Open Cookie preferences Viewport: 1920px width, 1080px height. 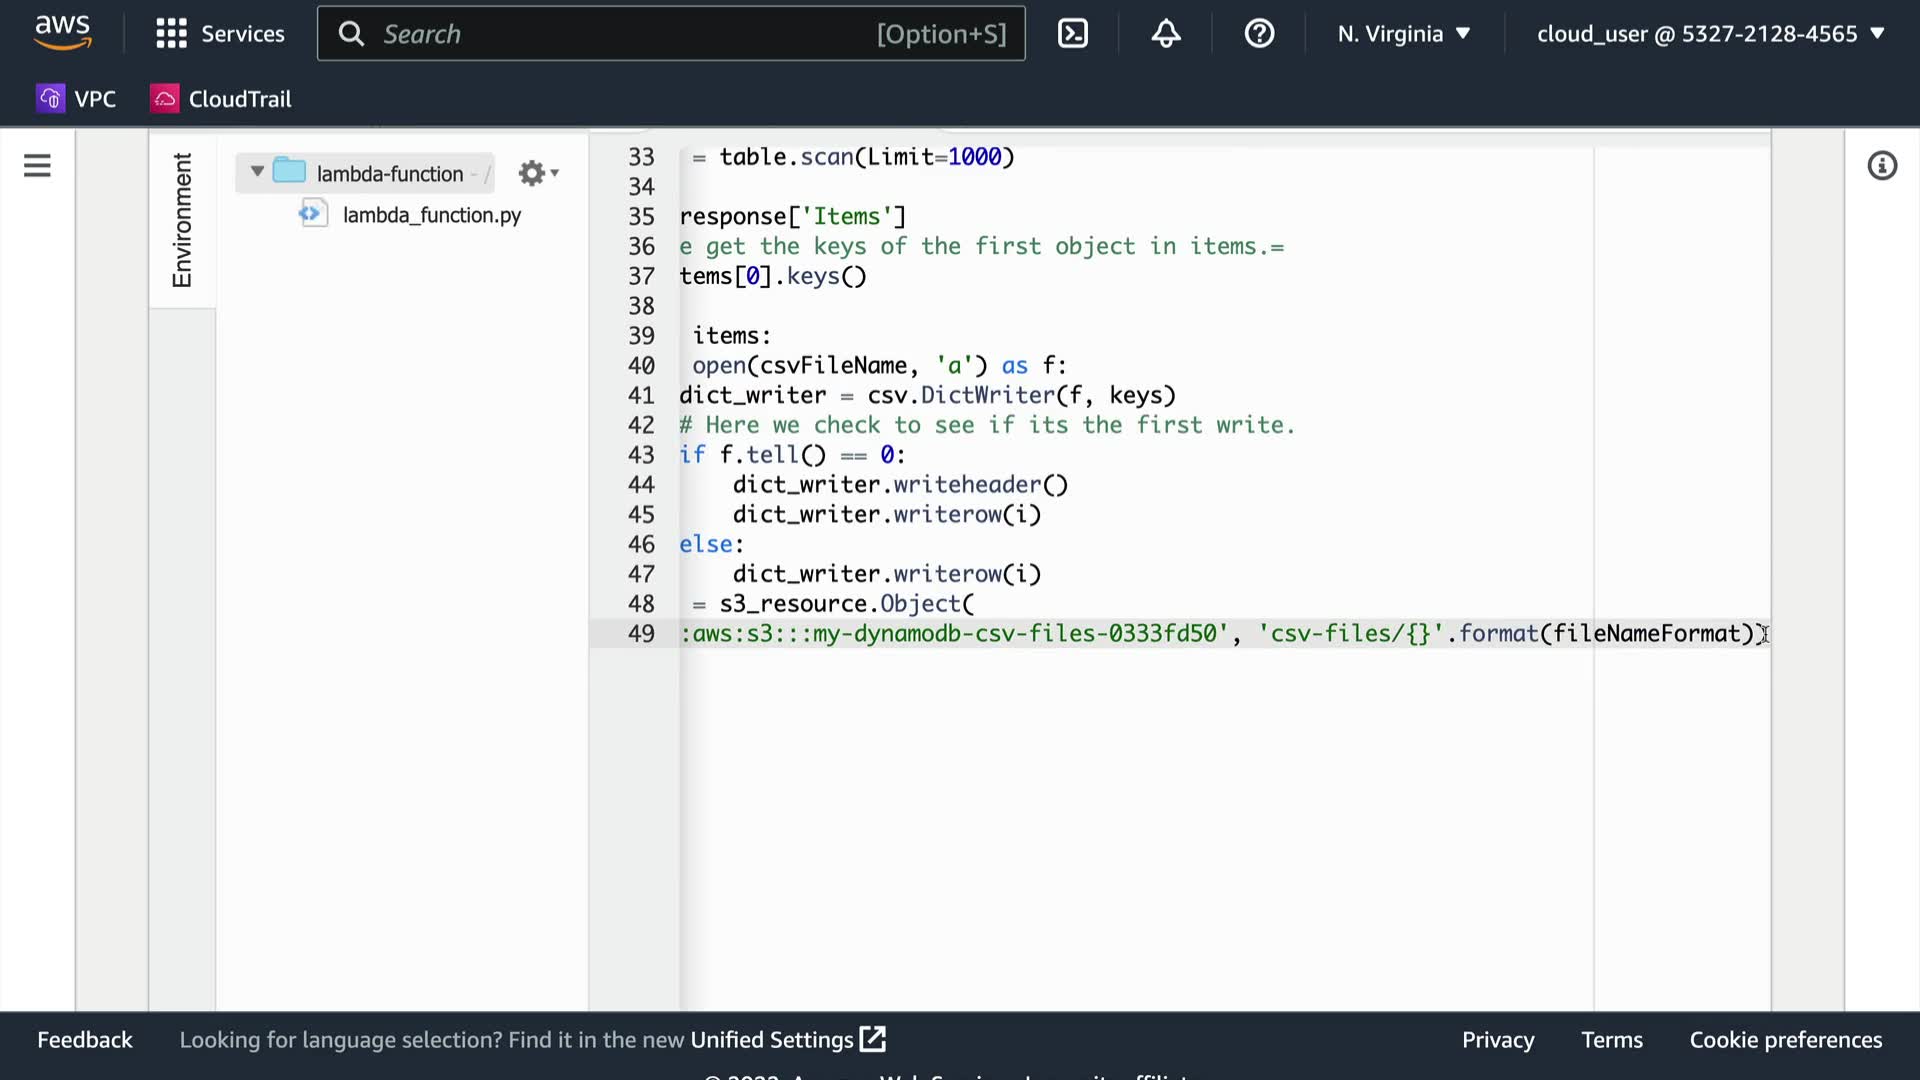point(1785,1040)
